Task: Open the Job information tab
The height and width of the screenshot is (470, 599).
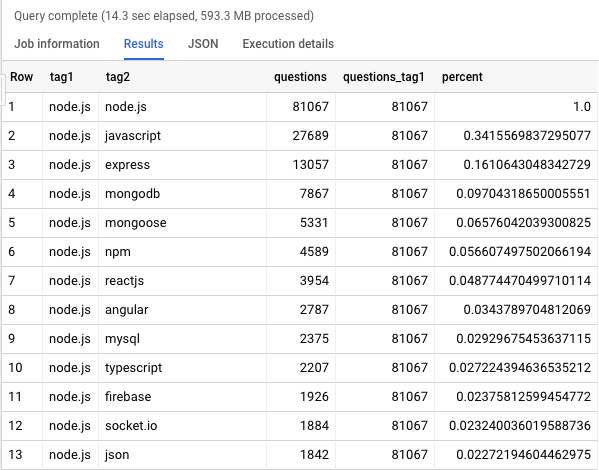Action: point(57,44)
